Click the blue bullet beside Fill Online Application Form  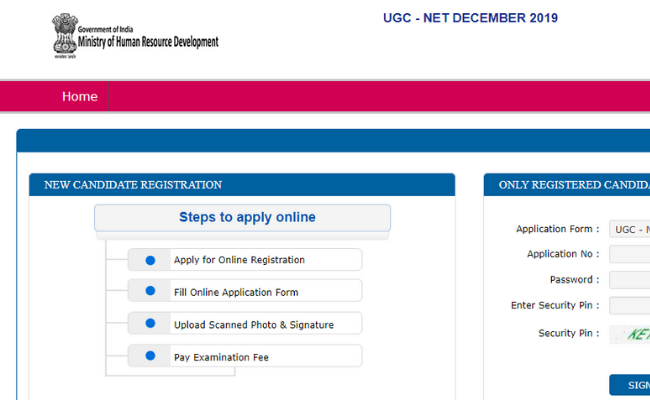click(150, 292)
